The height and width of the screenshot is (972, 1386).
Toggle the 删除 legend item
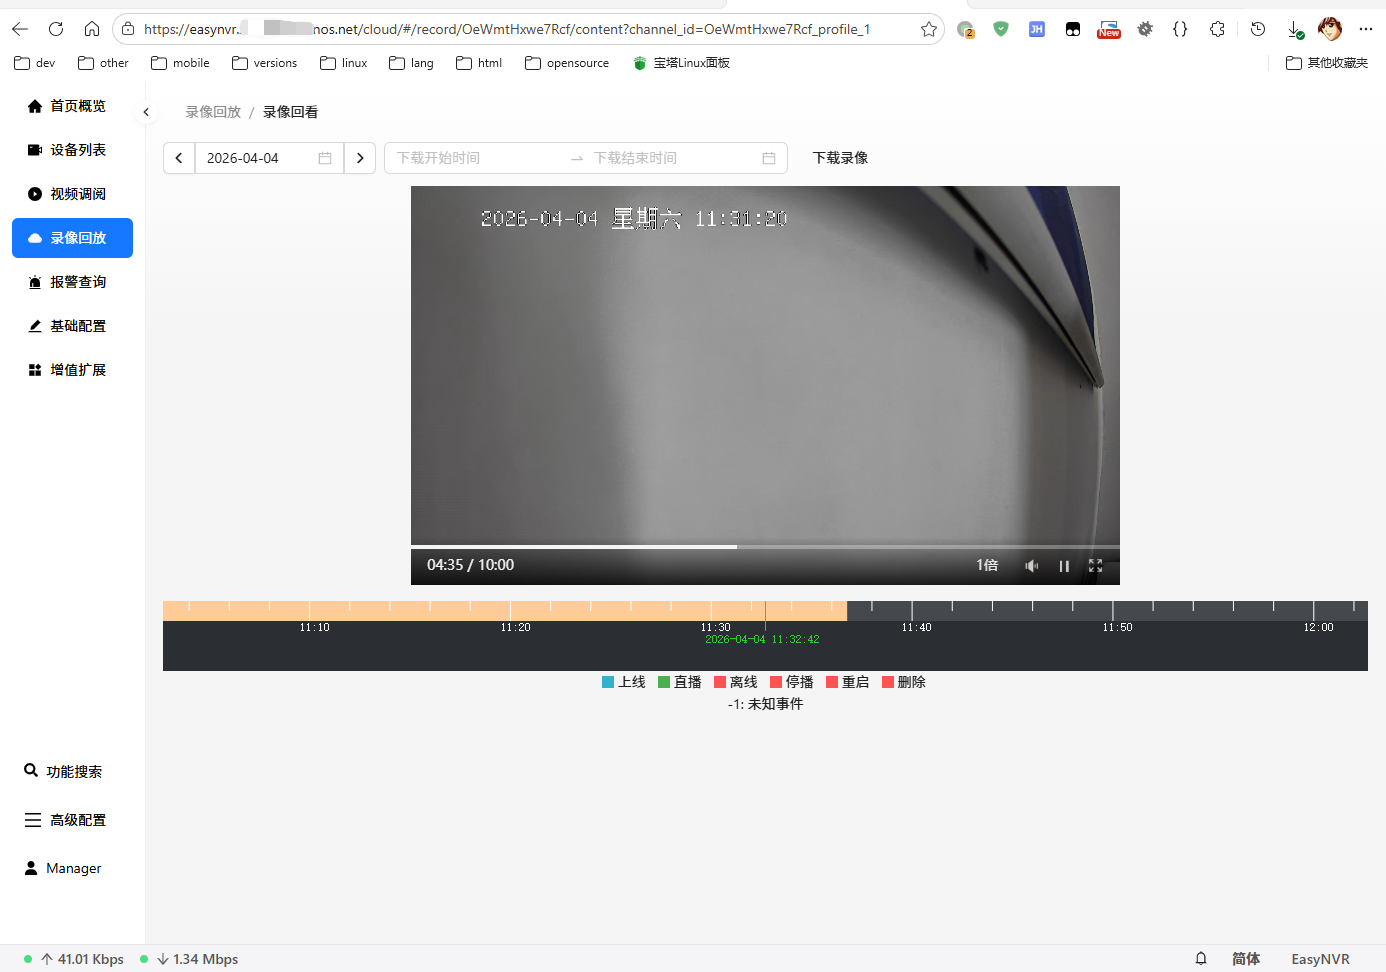click(904, 682)
